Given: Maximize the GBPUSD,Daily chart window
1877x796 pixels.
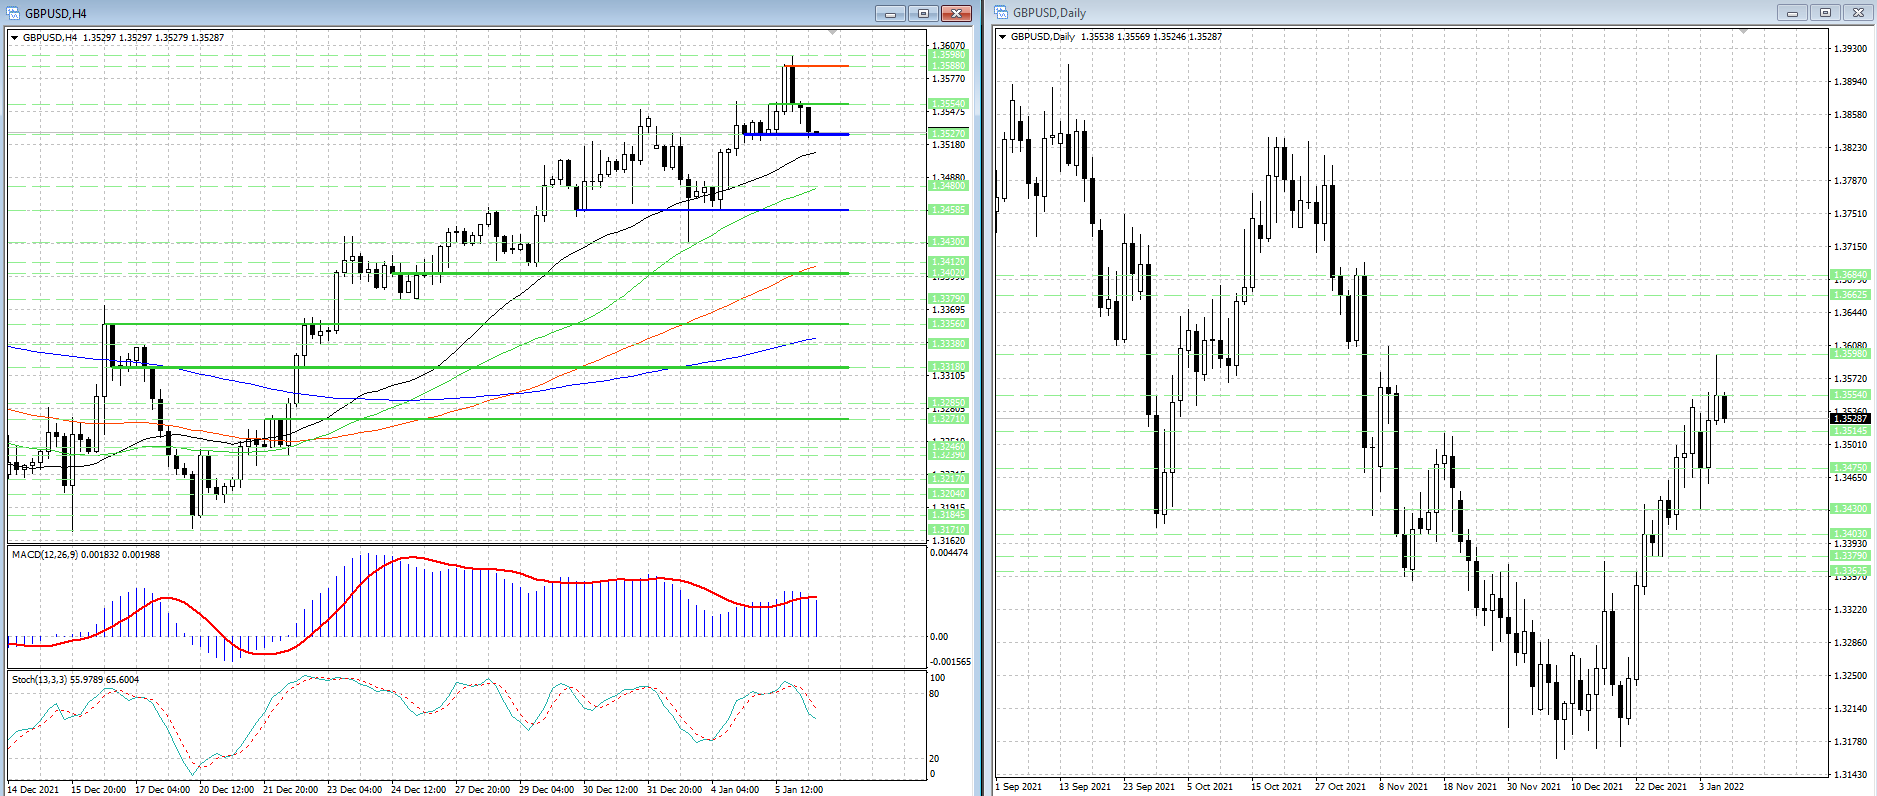Looking at the screenshot, I should 1825,13.
